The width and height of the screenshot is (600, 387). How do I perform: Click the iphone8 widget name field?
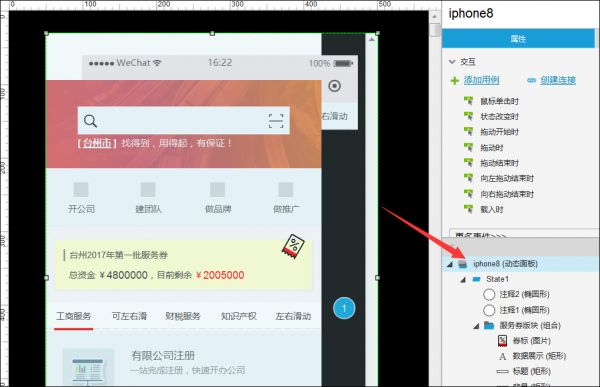coord(520,13)
